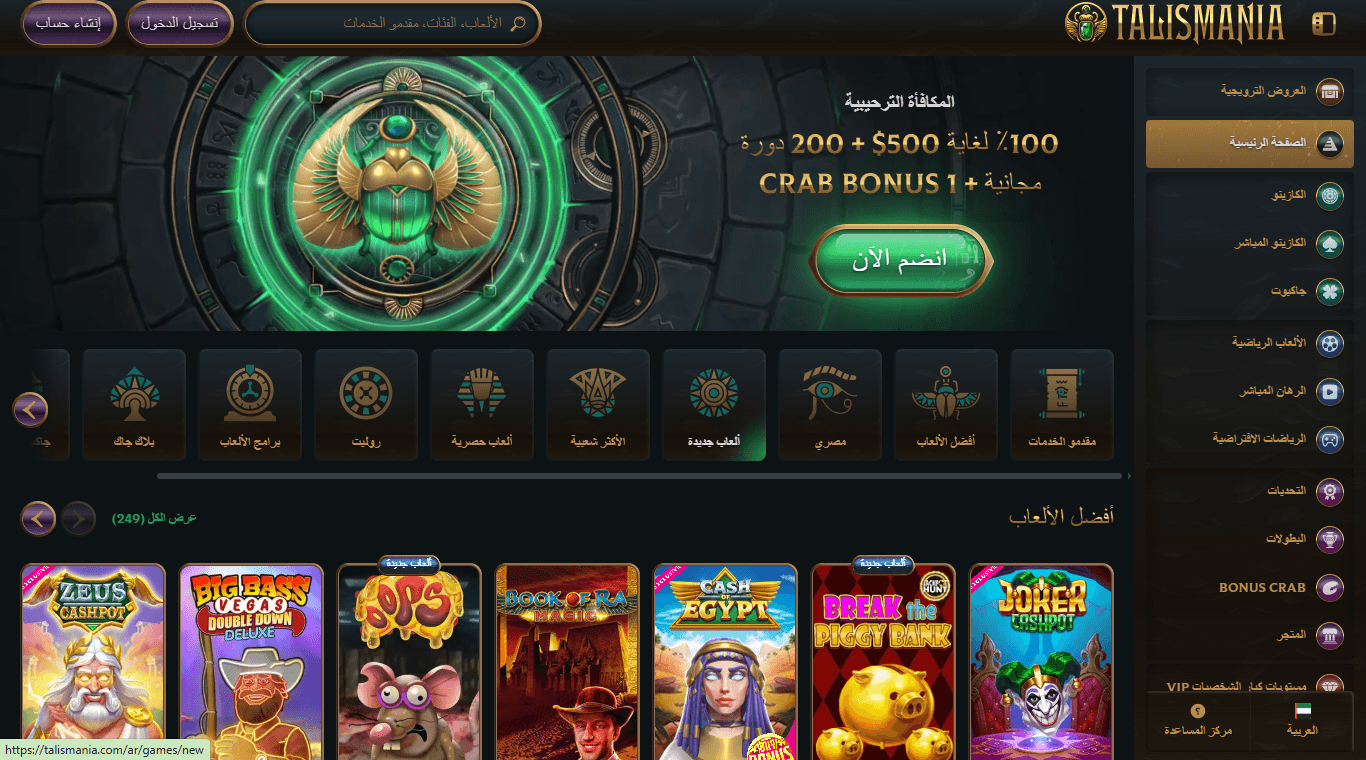Select the Blackjack category tile
Screen dimensions: 1366x760
click(x=134, y=405)
